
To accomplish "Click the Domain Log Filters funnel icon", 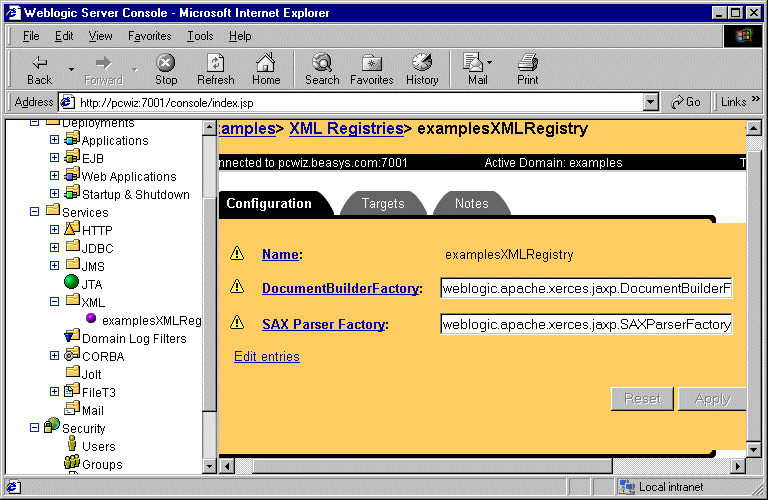I will coord(72,336).
